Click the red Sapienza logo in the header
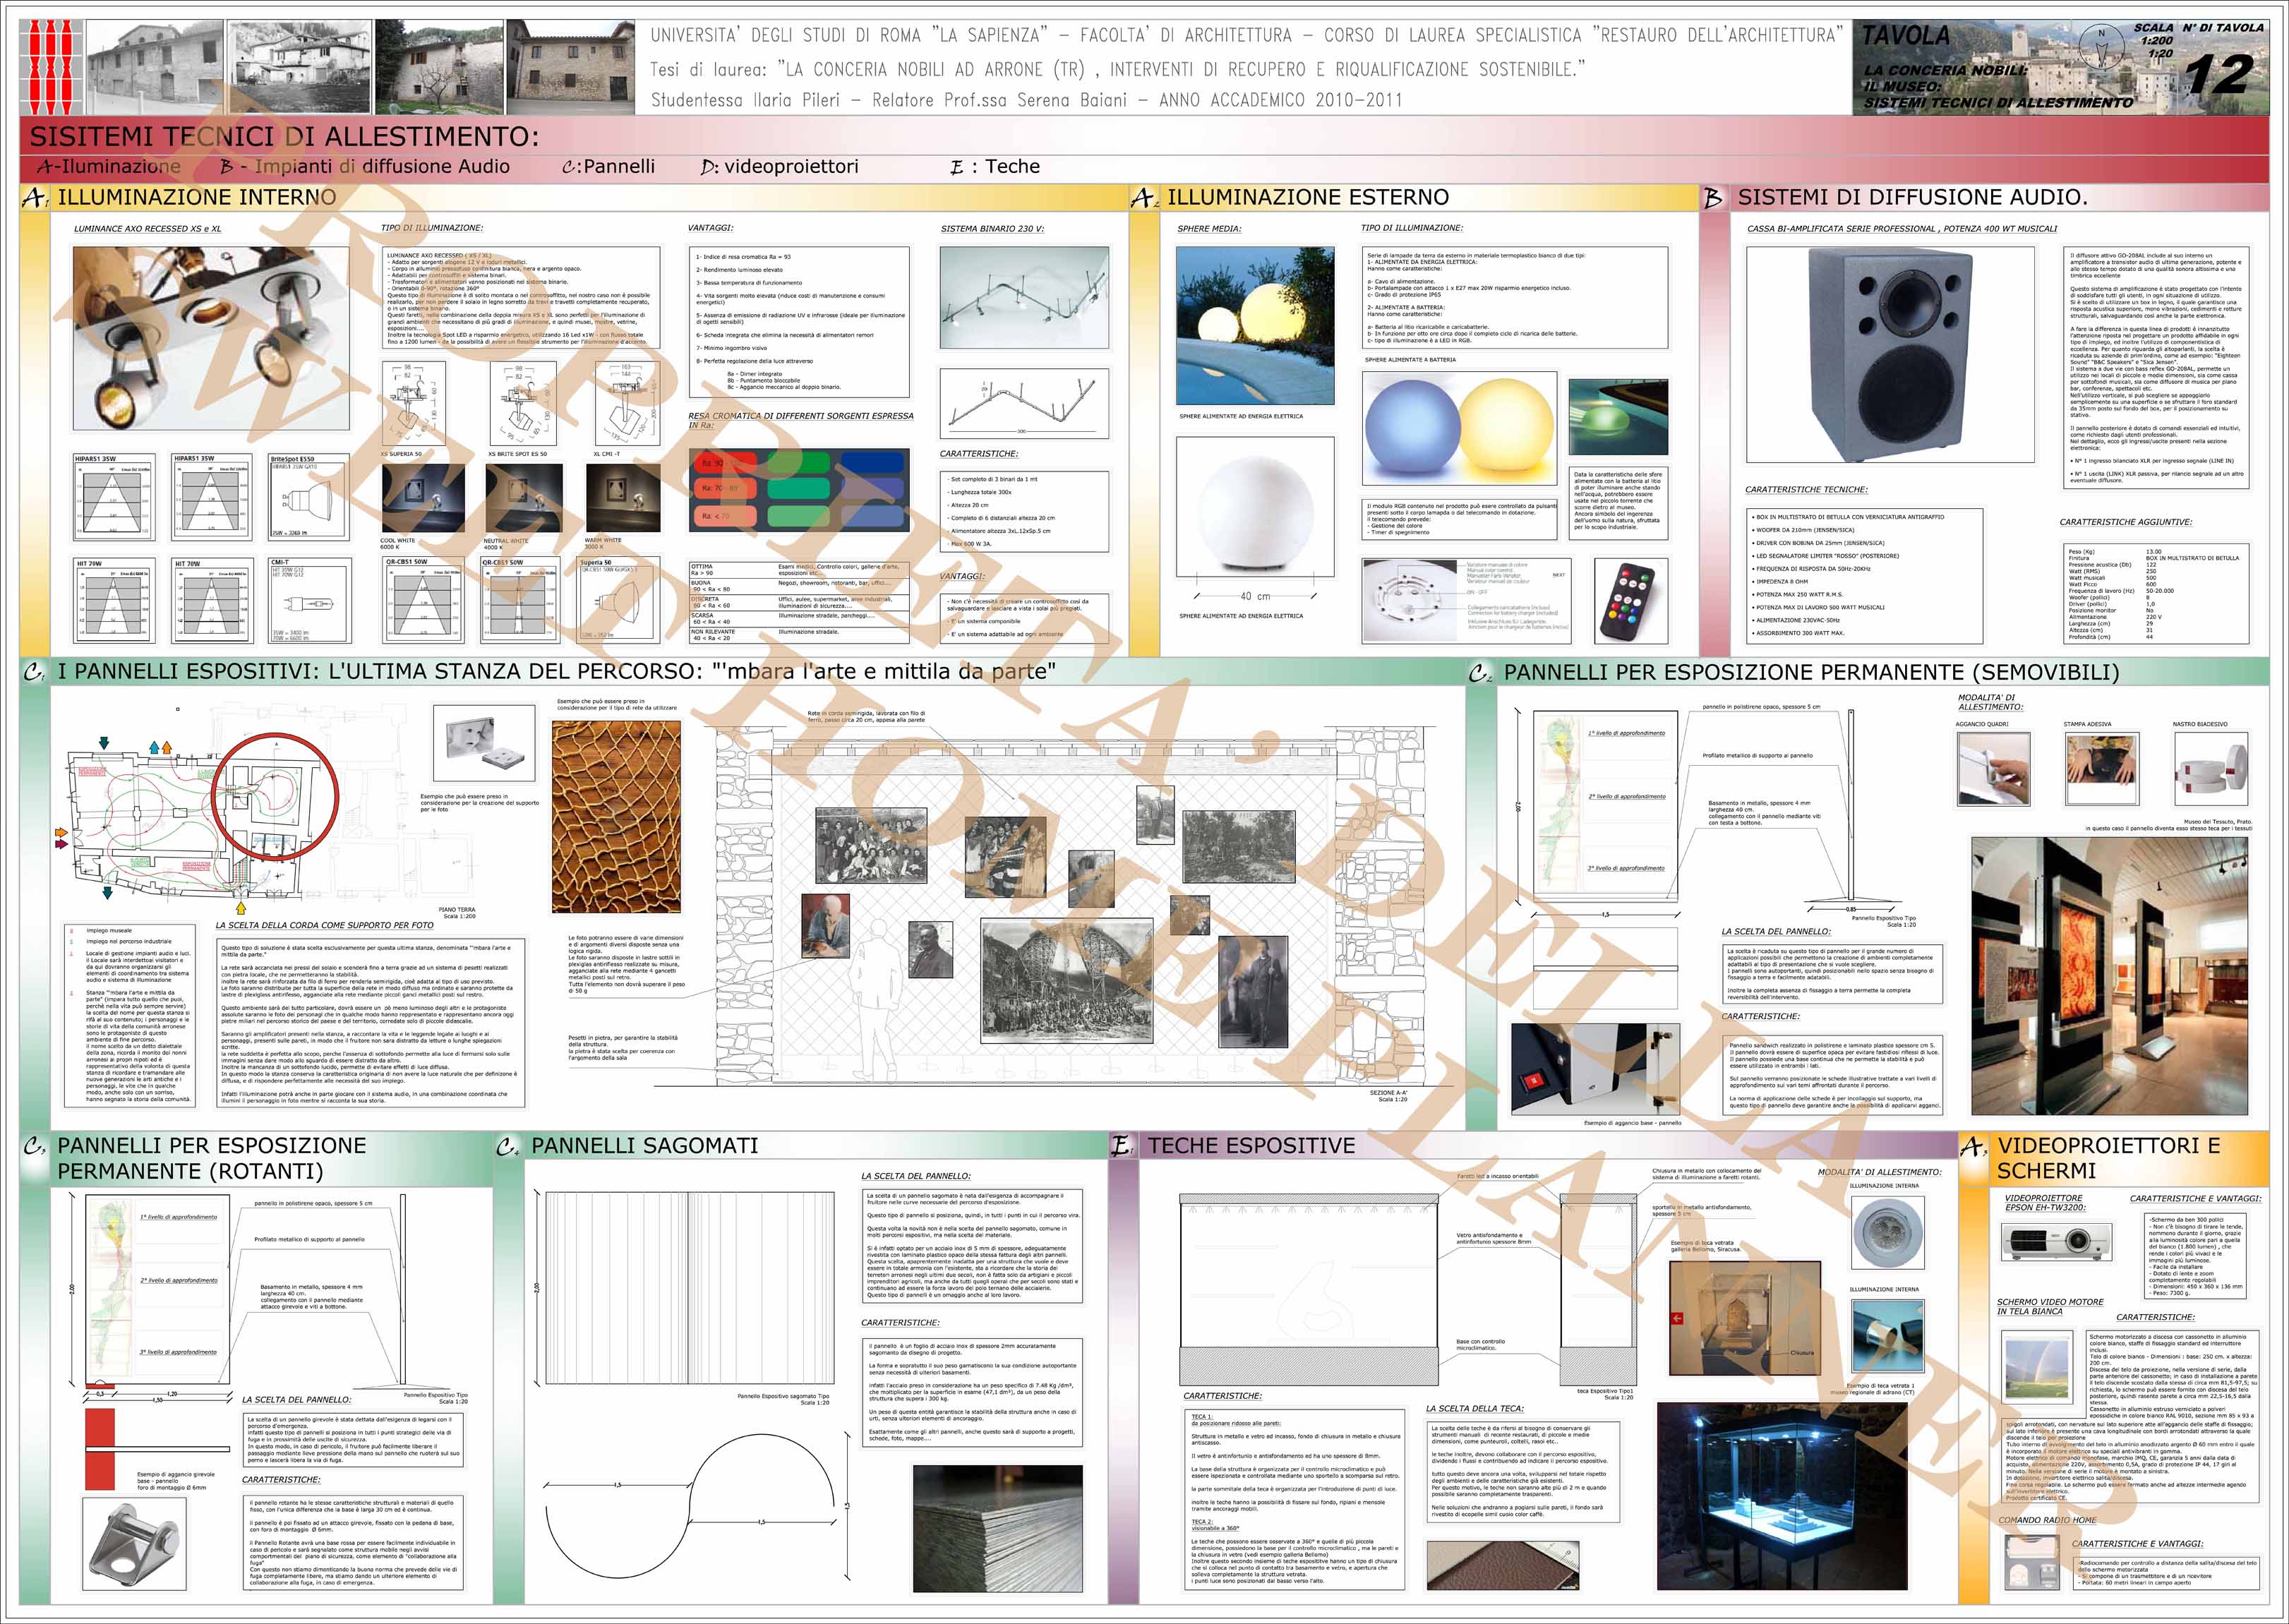 (50, 67)
